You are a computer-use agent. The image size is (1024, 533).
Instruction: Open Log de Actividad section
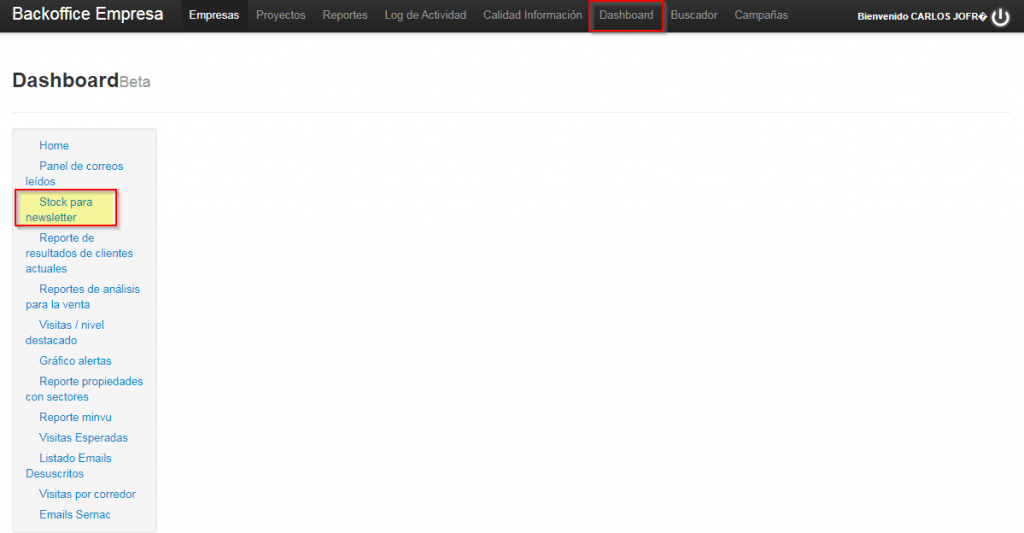pos(425,15)
